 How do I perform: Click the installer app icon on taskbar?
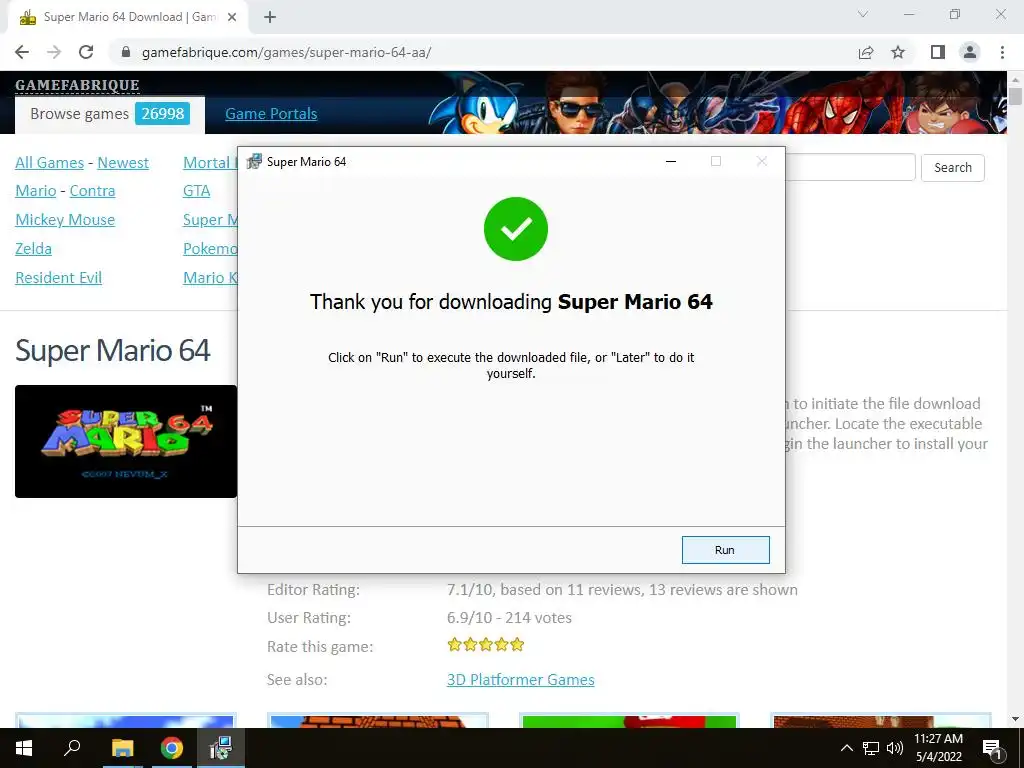[x=221, y=748]
